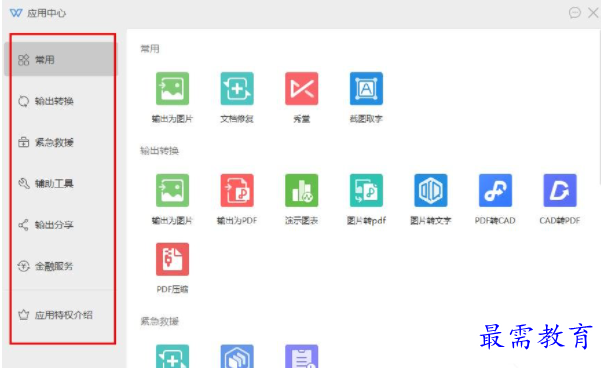This screenshot has width=601, height=368.
Task: Open the 演示图表 chart tool
Action: click(302, 191)
